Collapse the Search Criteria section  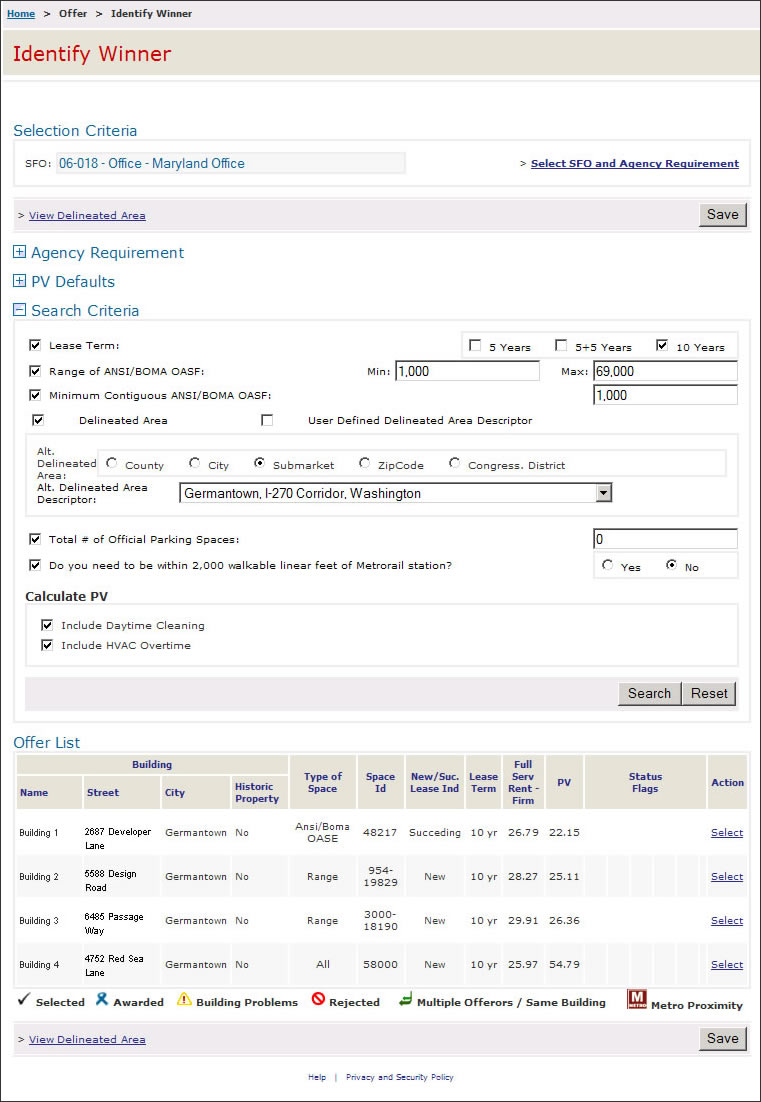(20, 310)
